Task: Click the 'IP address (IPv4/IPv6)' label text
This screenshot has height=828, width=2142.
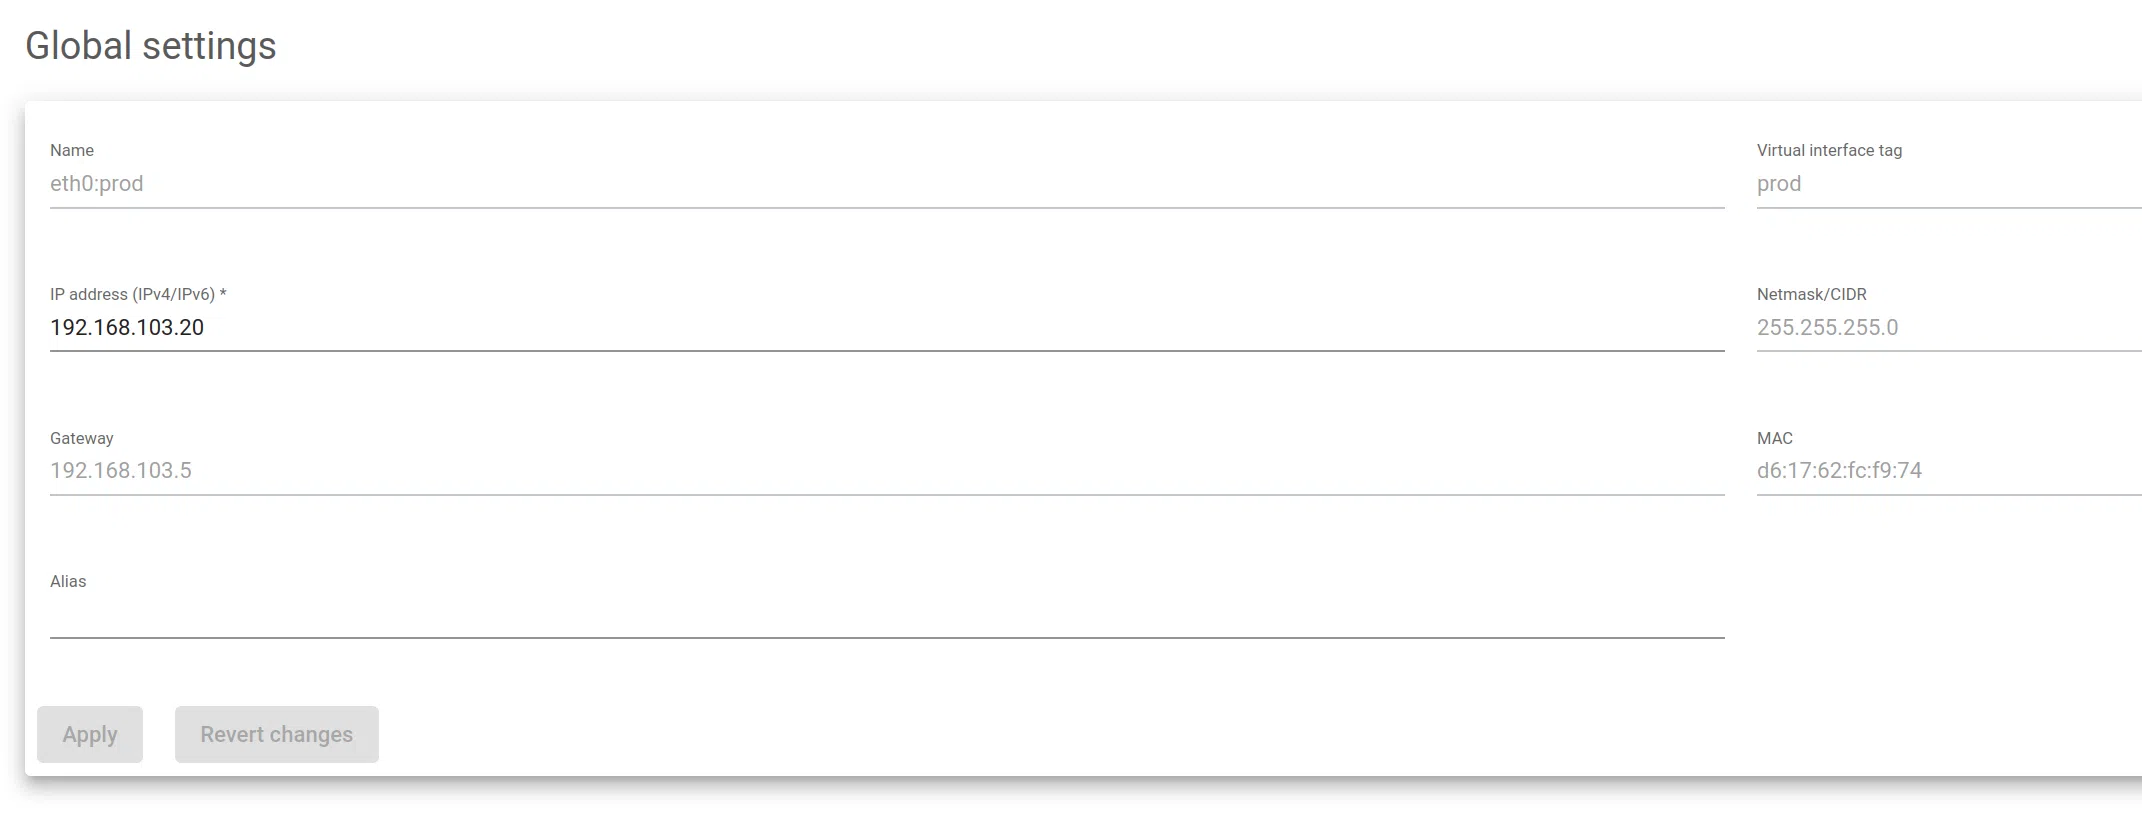Action: [x=132, y=295]
